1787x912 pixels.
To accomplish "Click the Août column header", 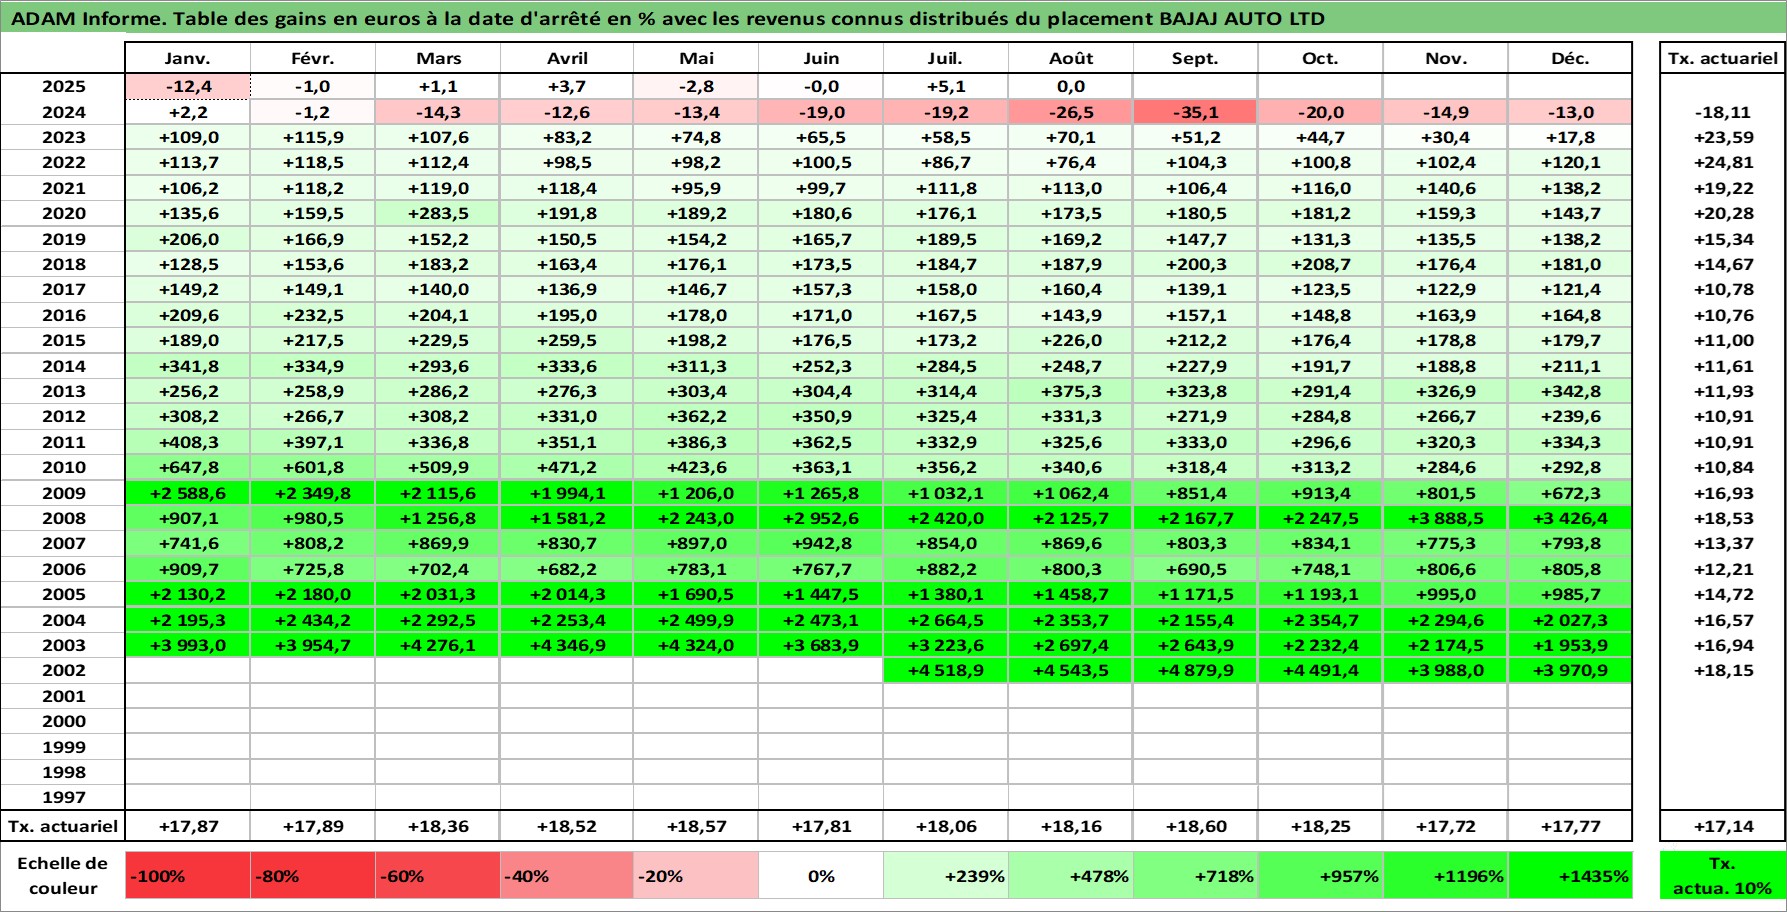I will [1071, 58].
